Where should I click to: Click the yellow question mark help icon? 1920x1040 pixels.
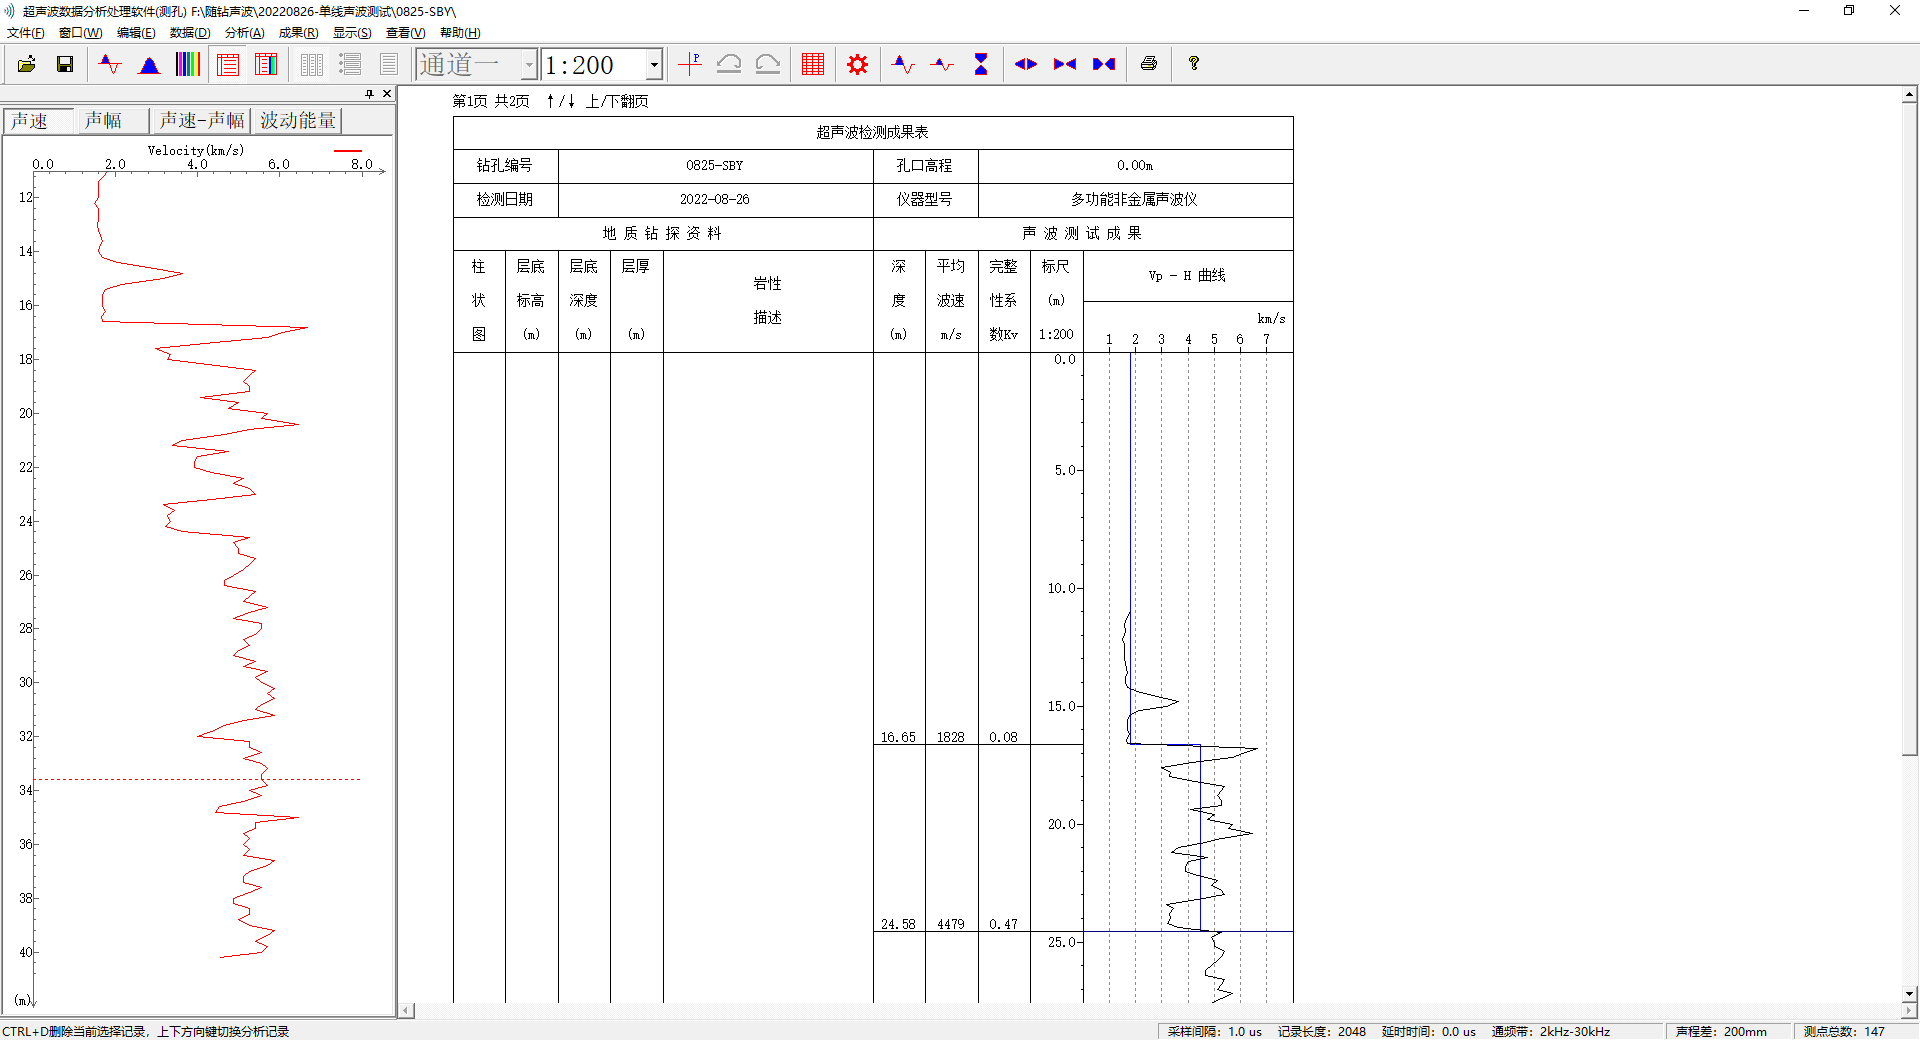tap(1193, 65)
